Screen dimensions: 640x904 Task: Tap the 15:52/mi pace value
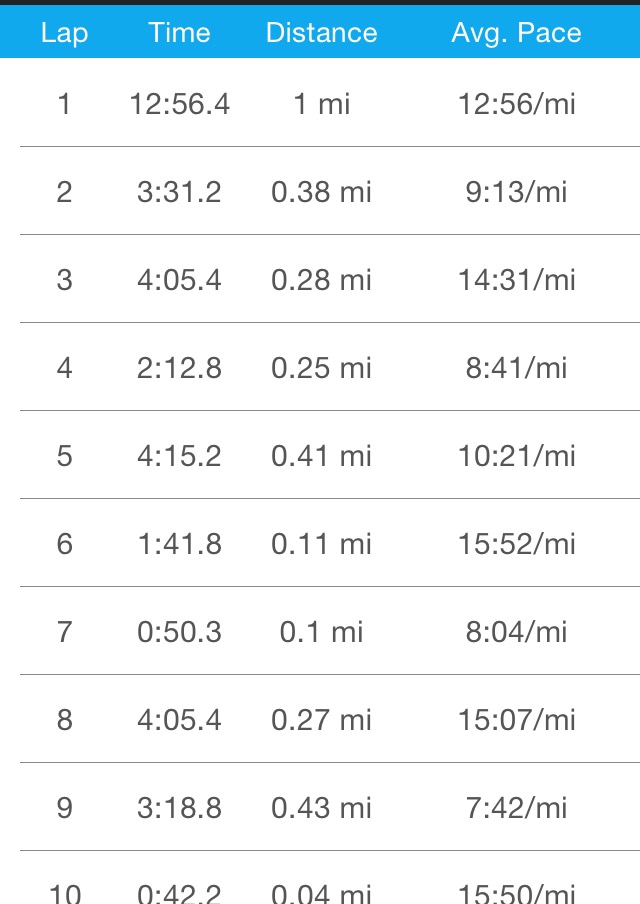tap(516, 544)
